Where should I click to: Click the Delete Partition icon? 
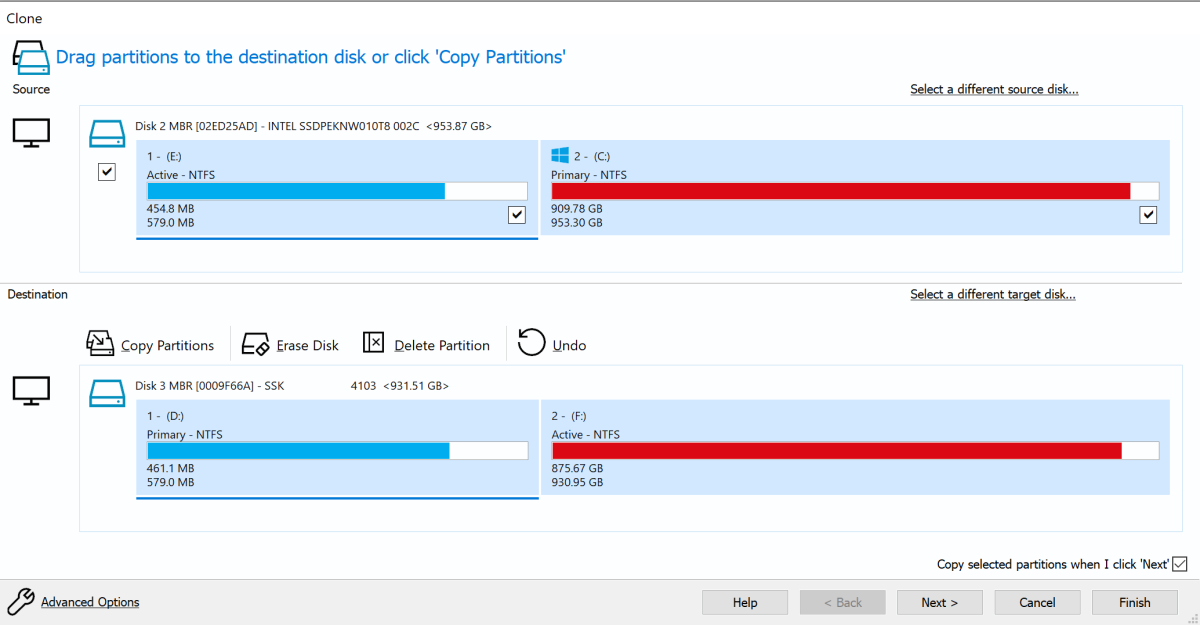[373, 343]
